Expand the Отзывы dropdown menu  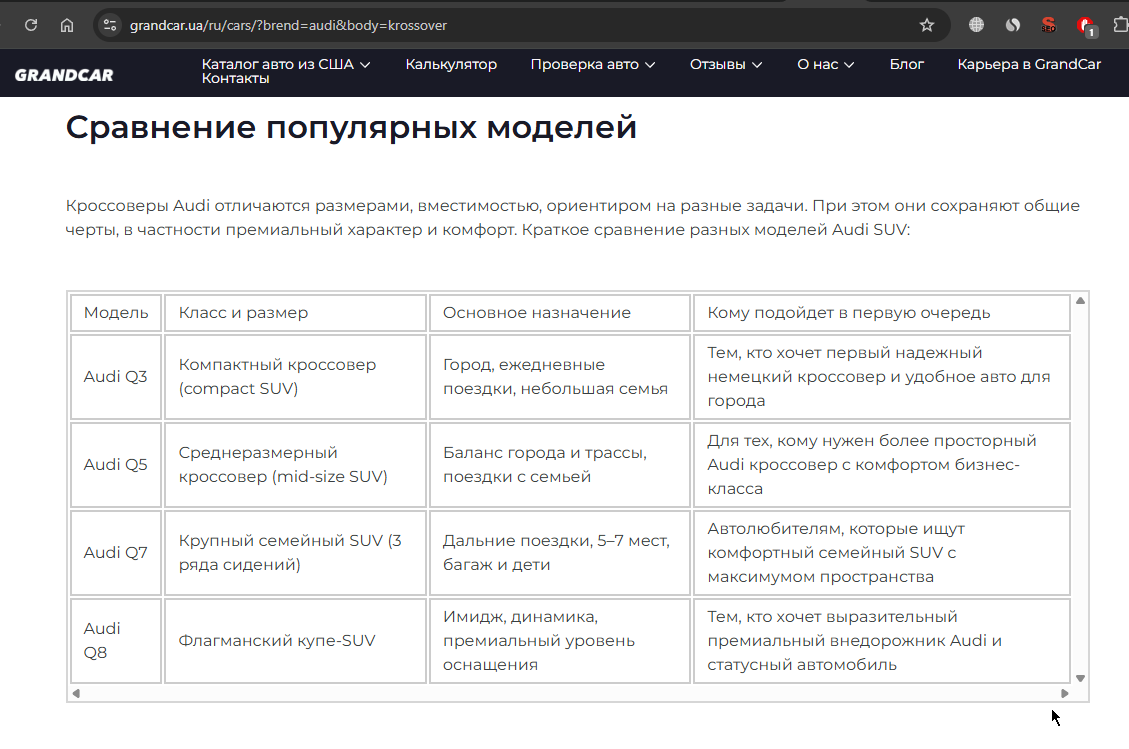click(726, 64)
